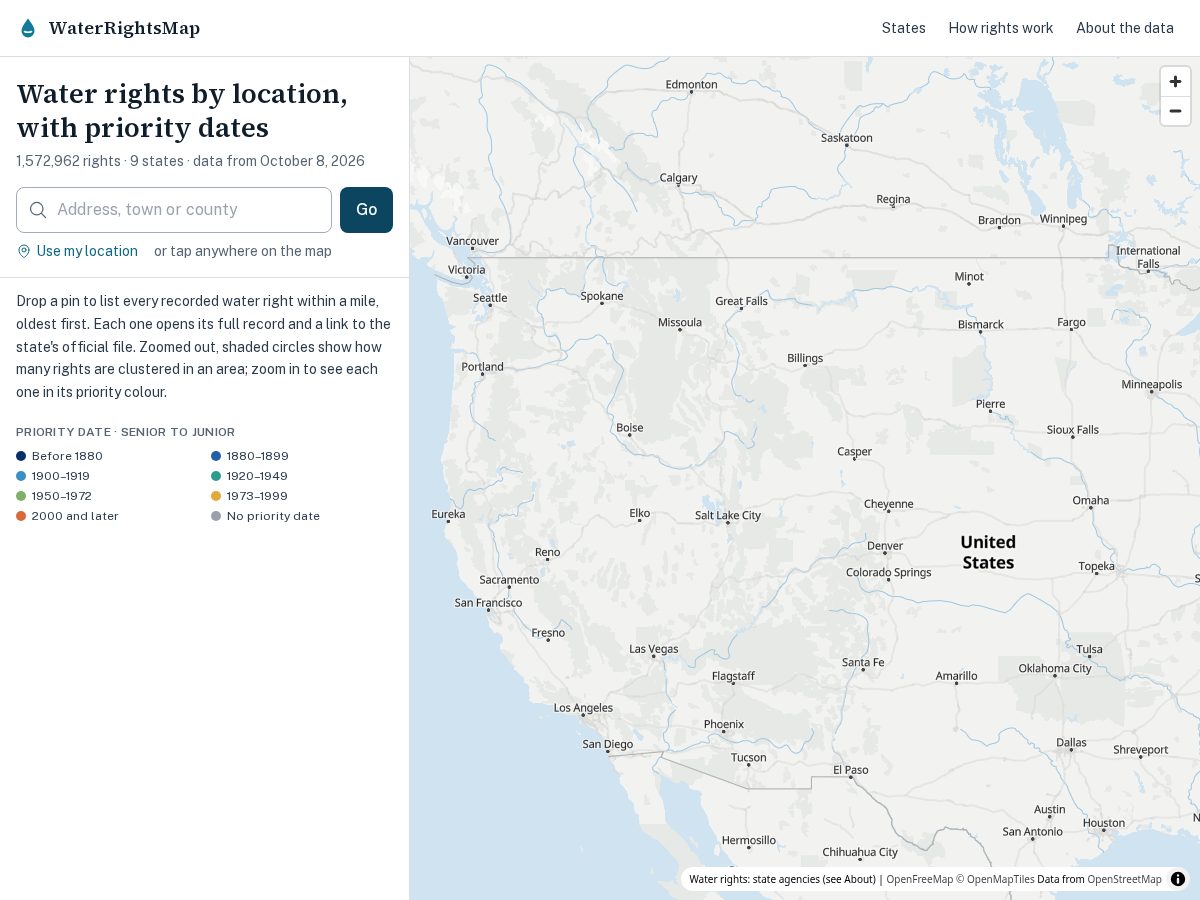Image resolution: width=1200 pixels, height=900 pixels.
Task: Open About the data page
Action: click(x=1125, y=28)
